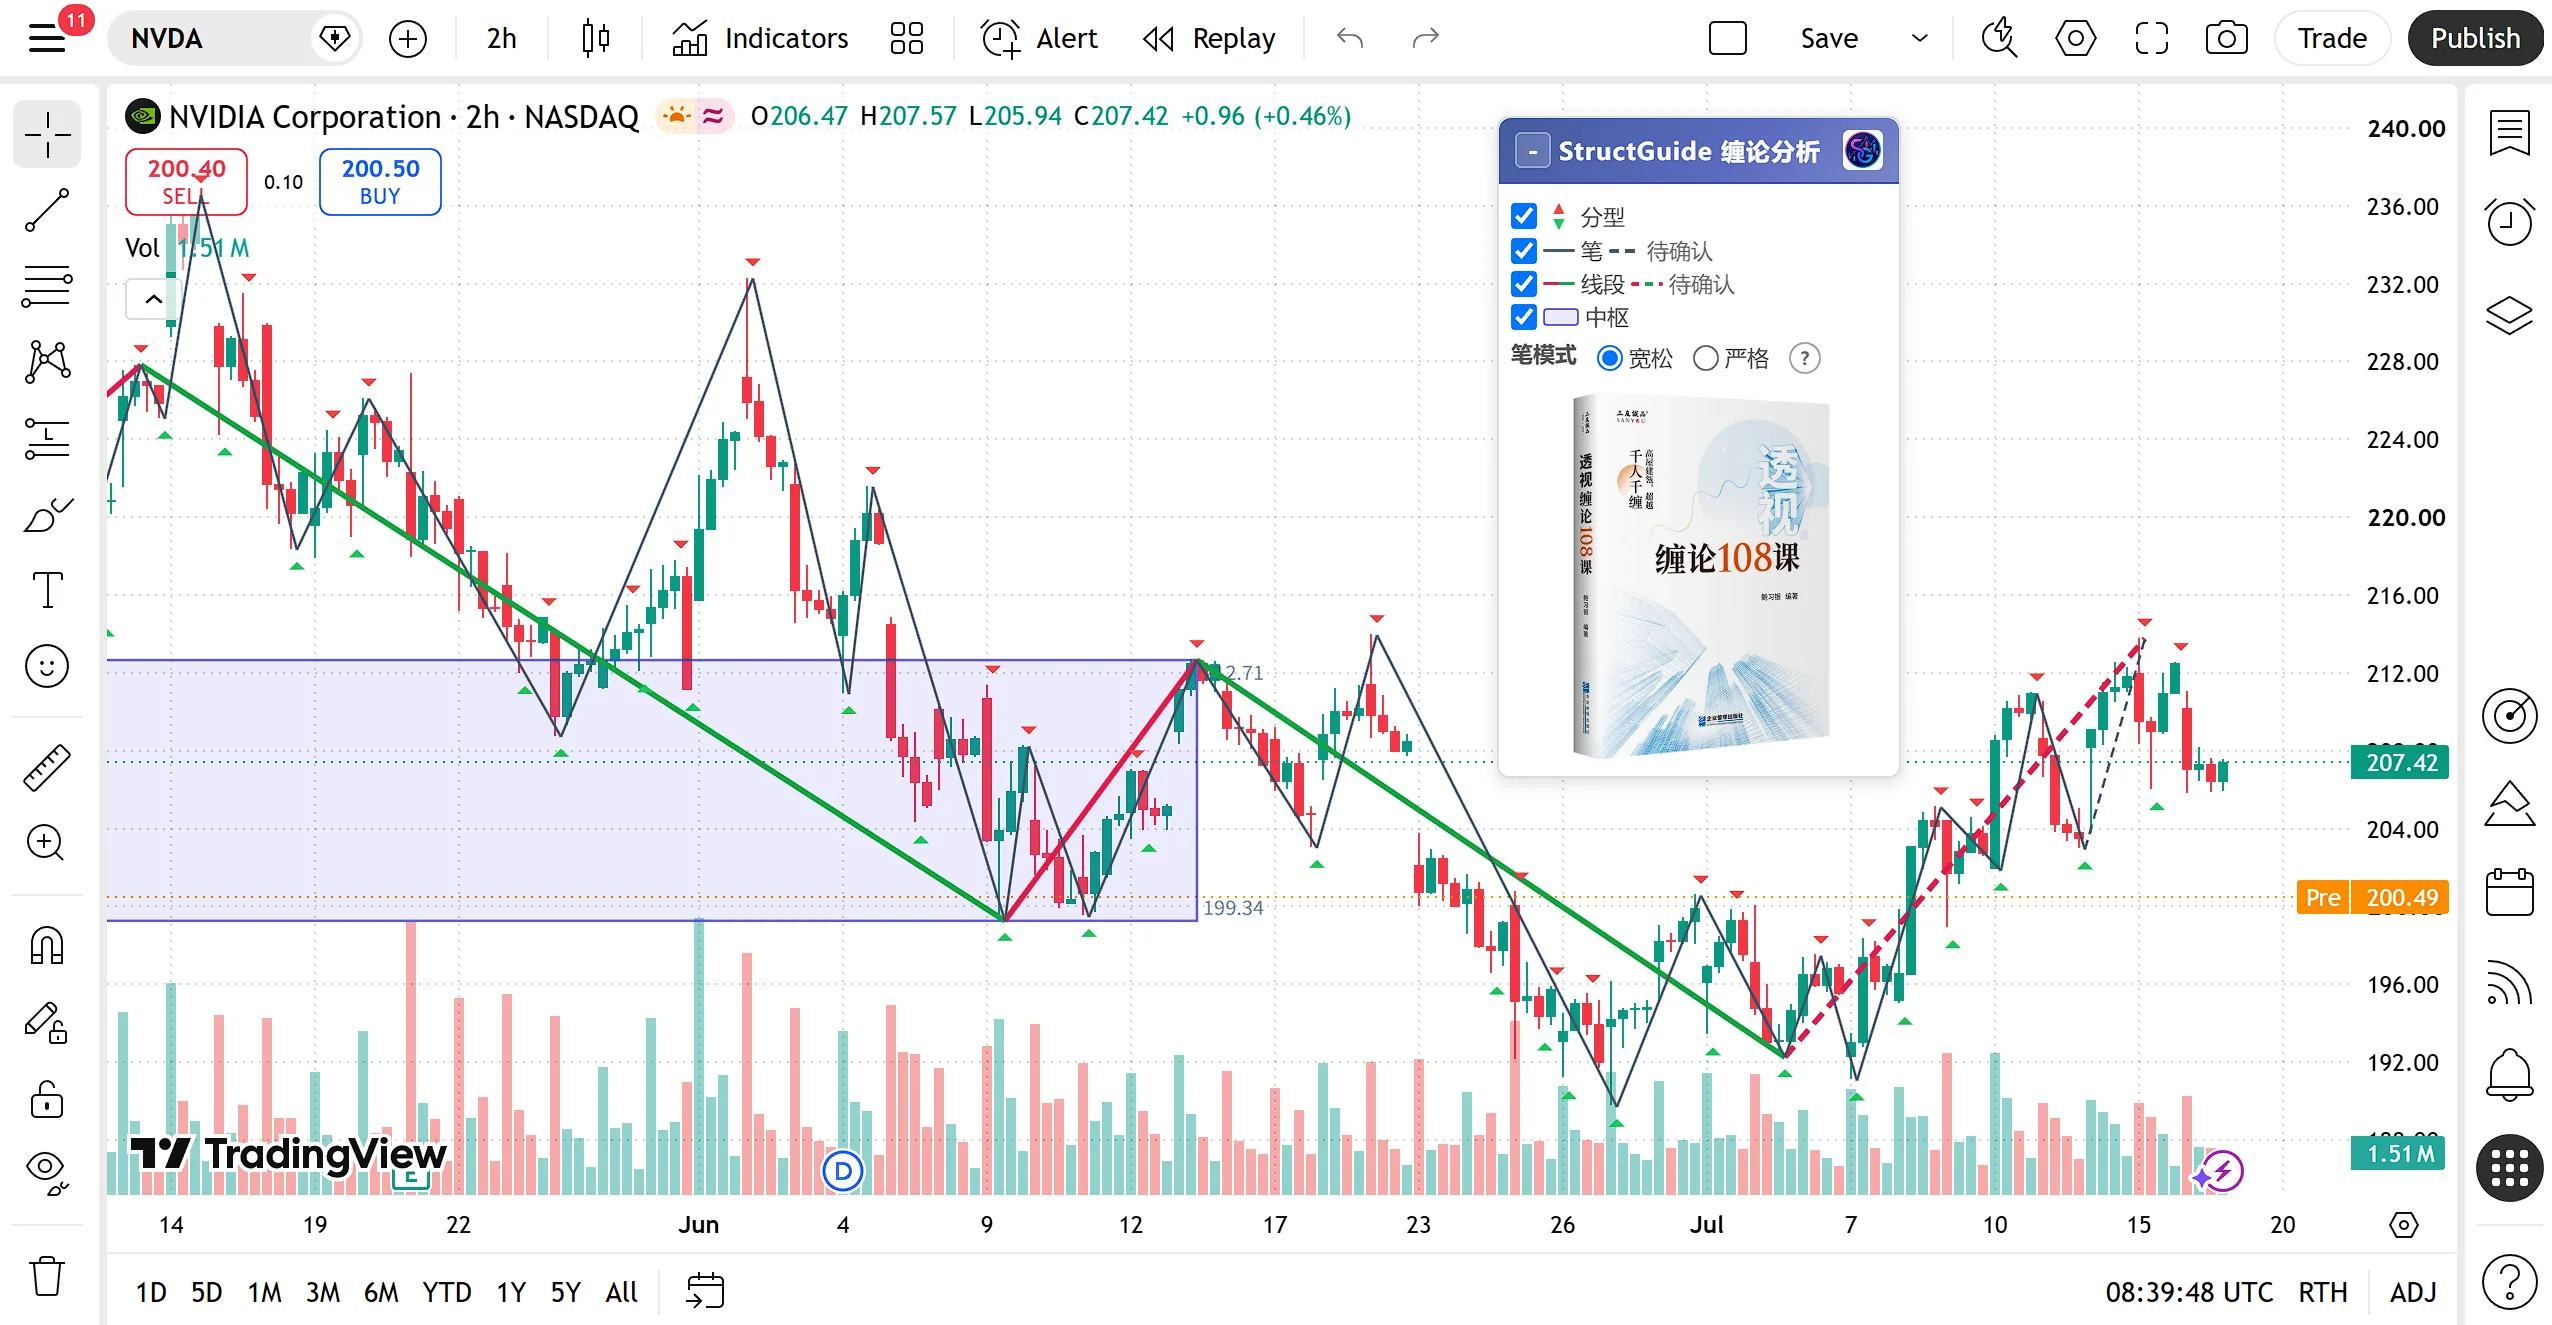Screen dimensions: 2552x1325
Task: Toggle the 线段 checkbox
Action: coord(1524,284)
